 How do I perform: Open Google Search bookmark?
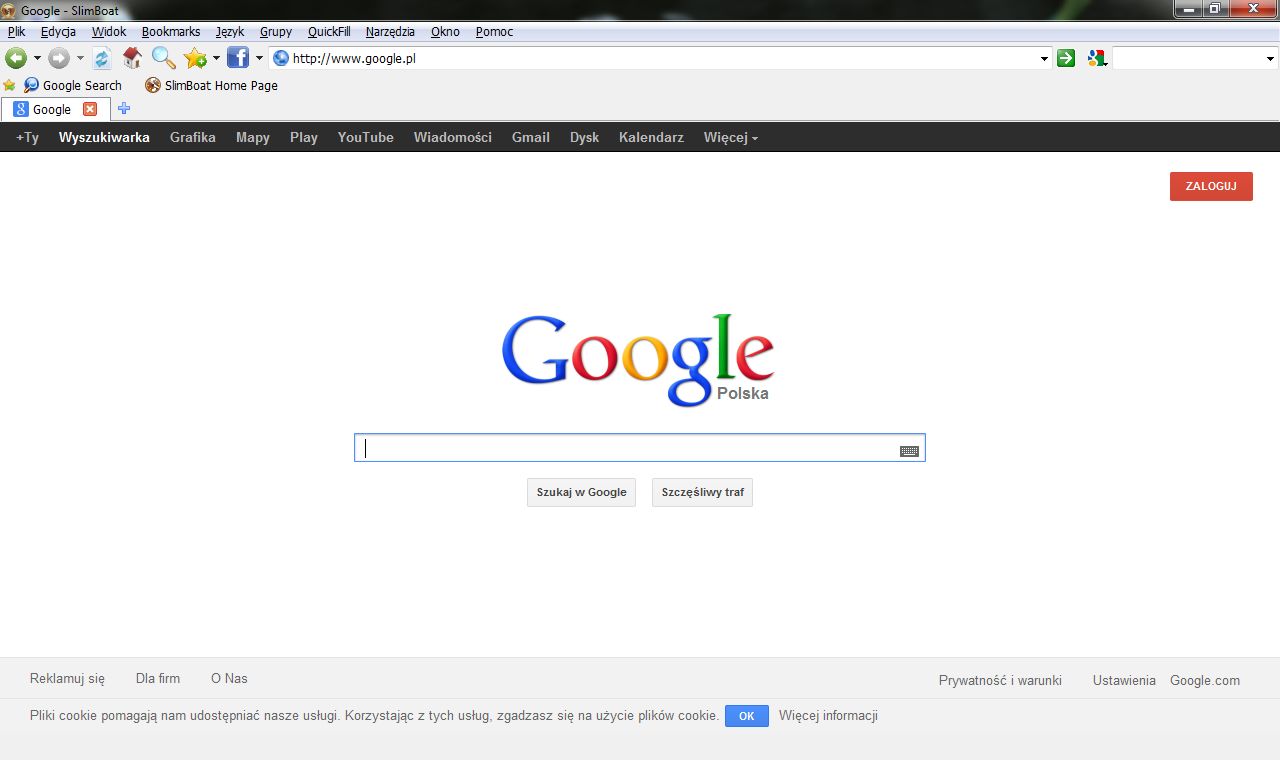(x=73, y=85)
